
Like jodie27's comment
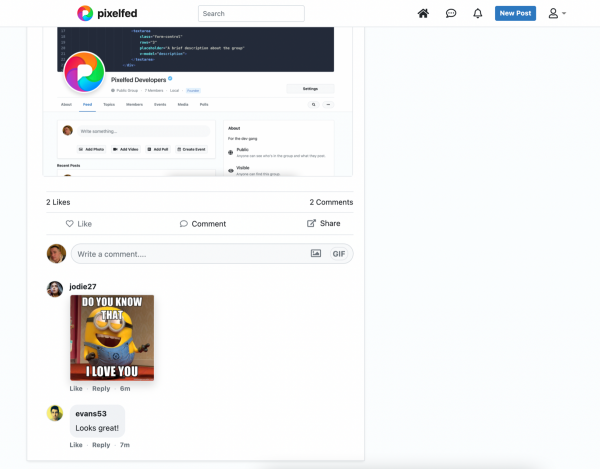(76, 388)
